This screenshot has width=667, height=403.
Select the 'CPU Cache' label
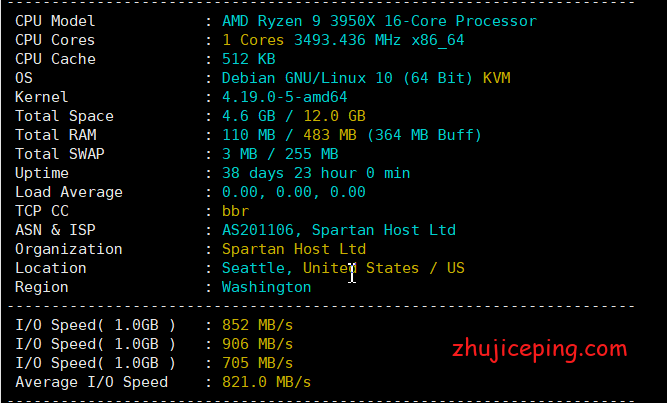[55, 59]
